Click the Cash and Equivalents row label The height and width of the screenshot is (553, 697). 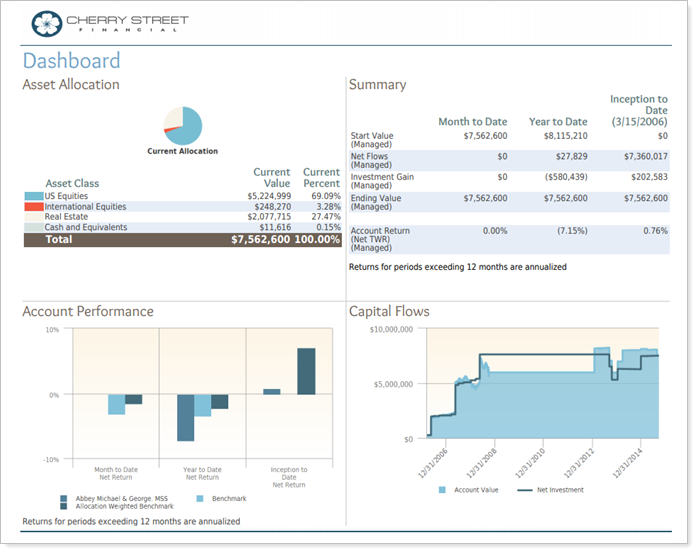point(86,227)
